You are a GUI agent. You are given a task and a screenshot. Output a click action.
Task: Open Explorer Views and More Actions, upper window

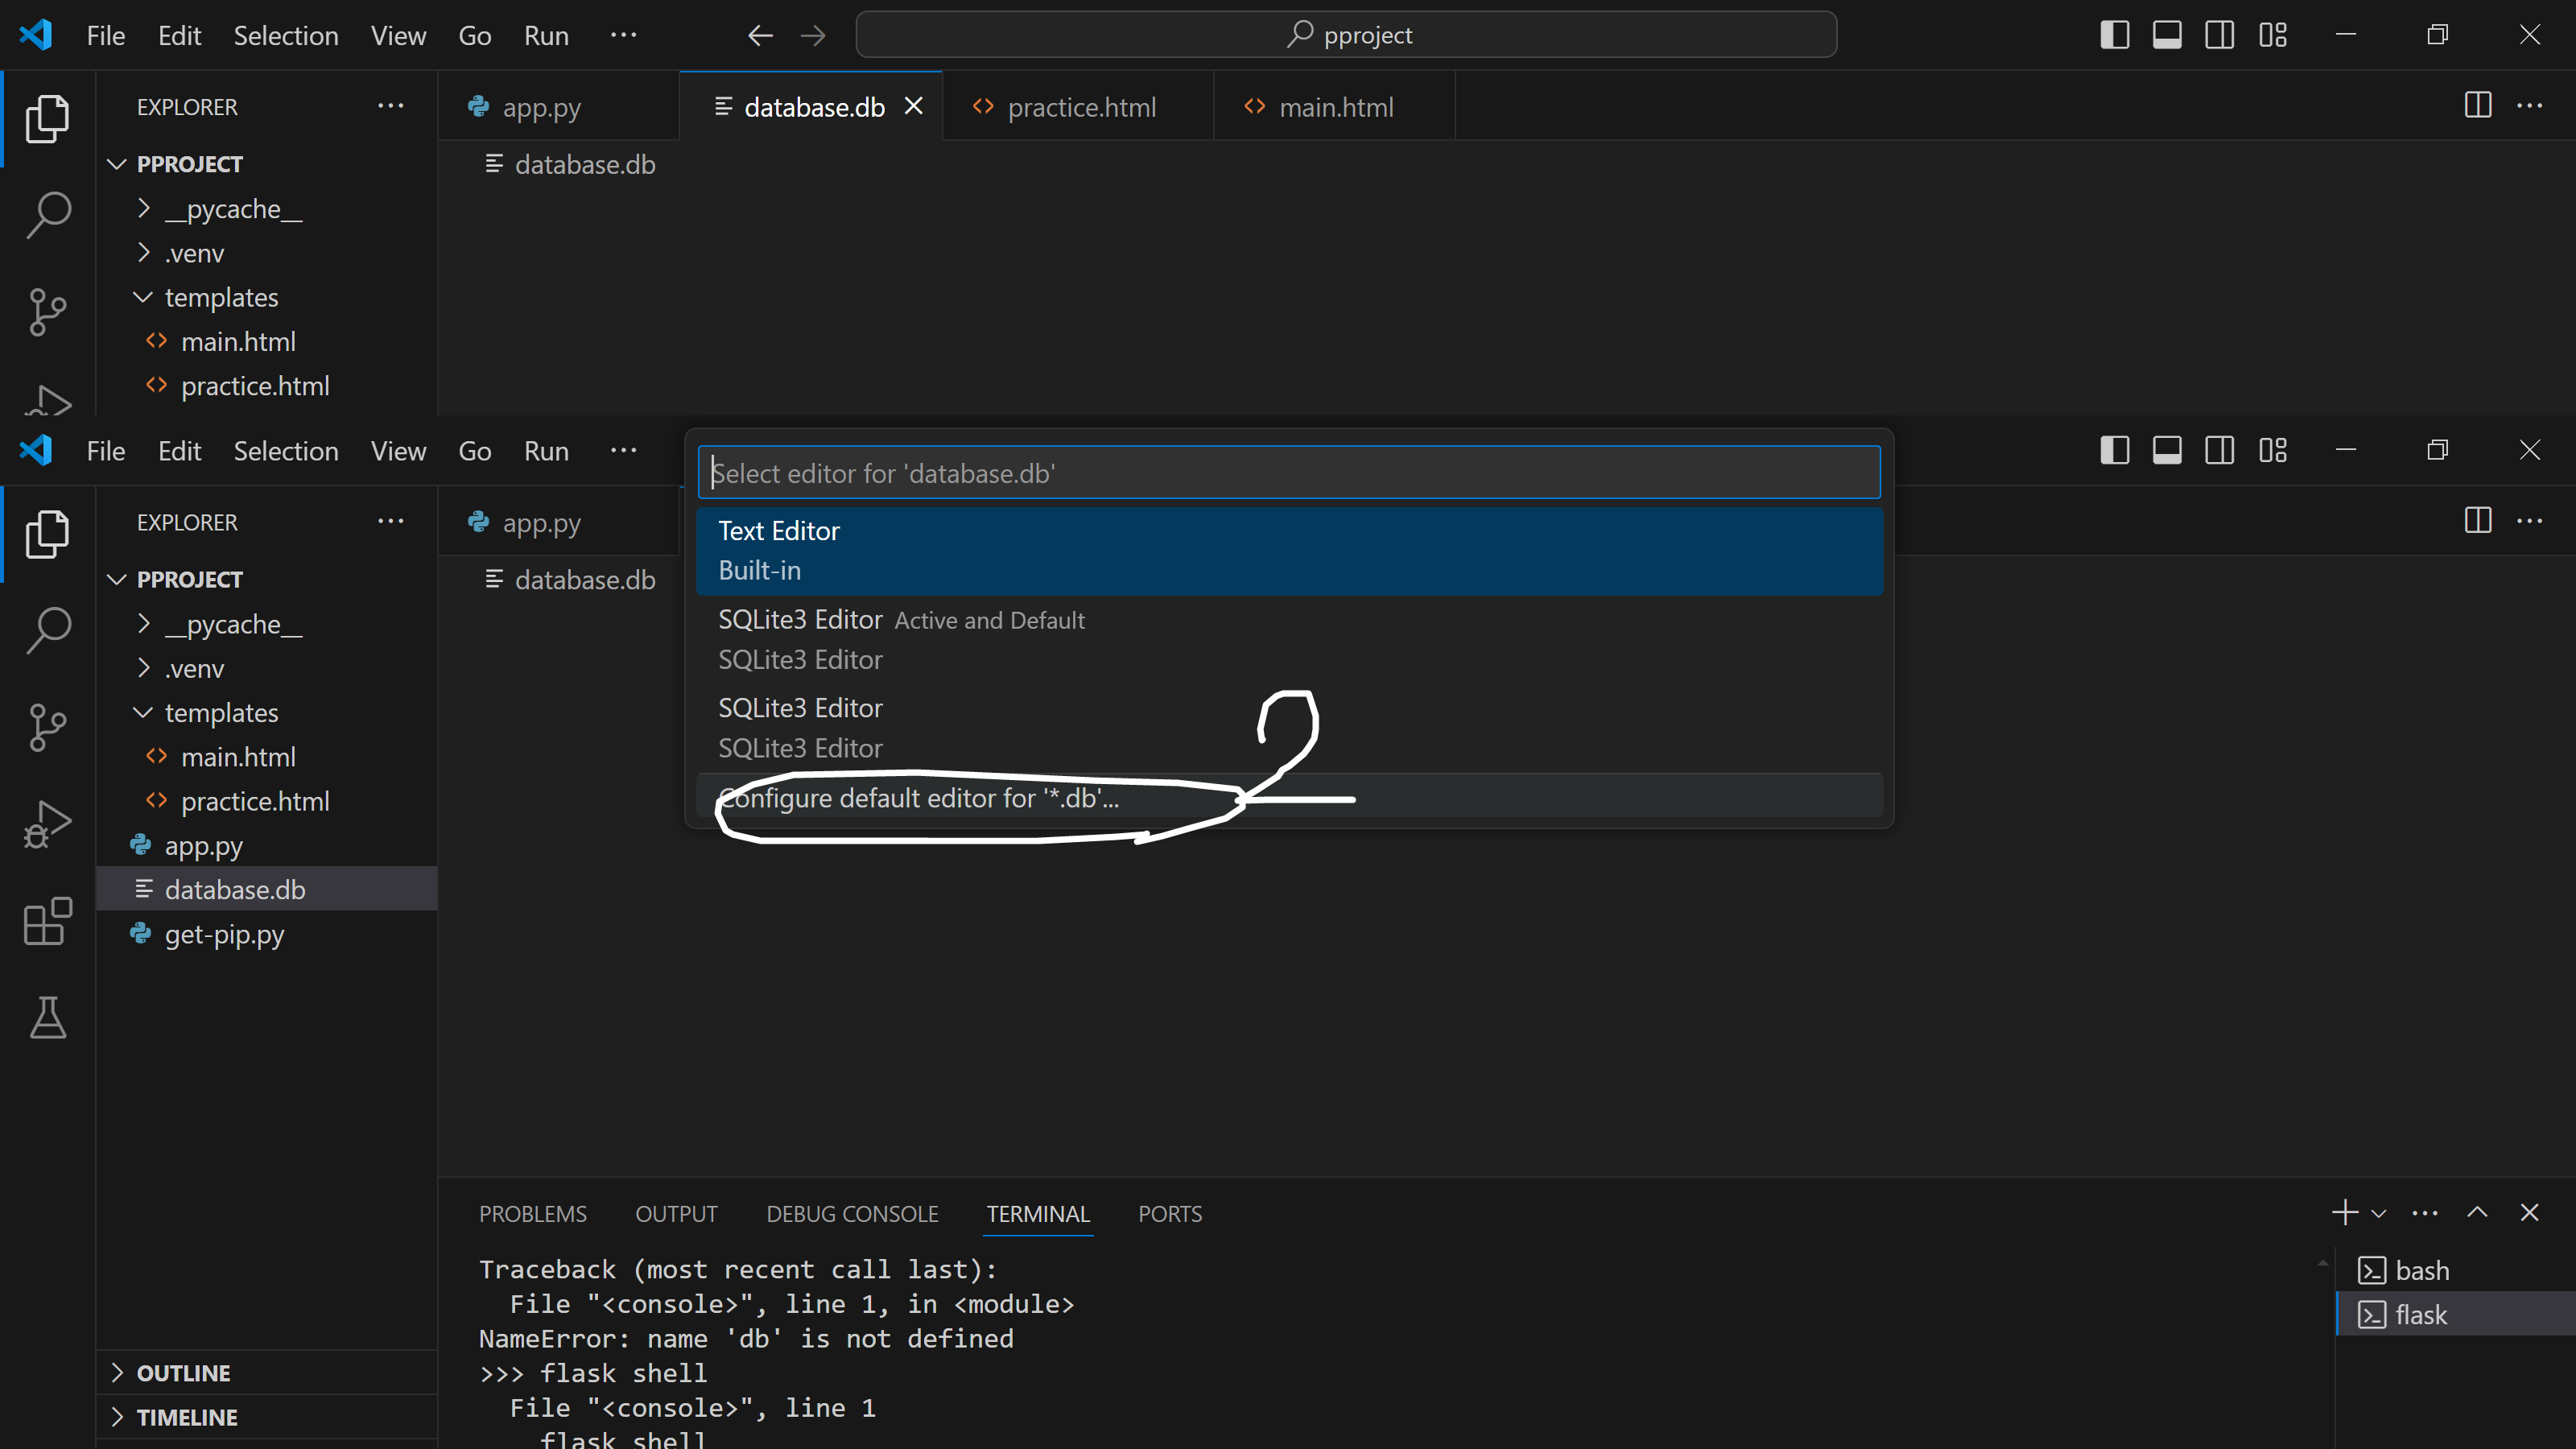(x=390, y=106)
